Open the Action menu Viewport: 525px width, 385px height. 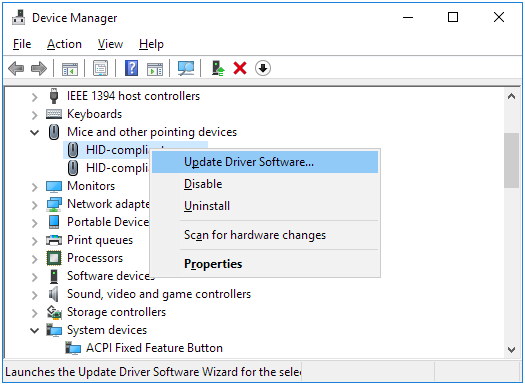click(x=64, y=44)
